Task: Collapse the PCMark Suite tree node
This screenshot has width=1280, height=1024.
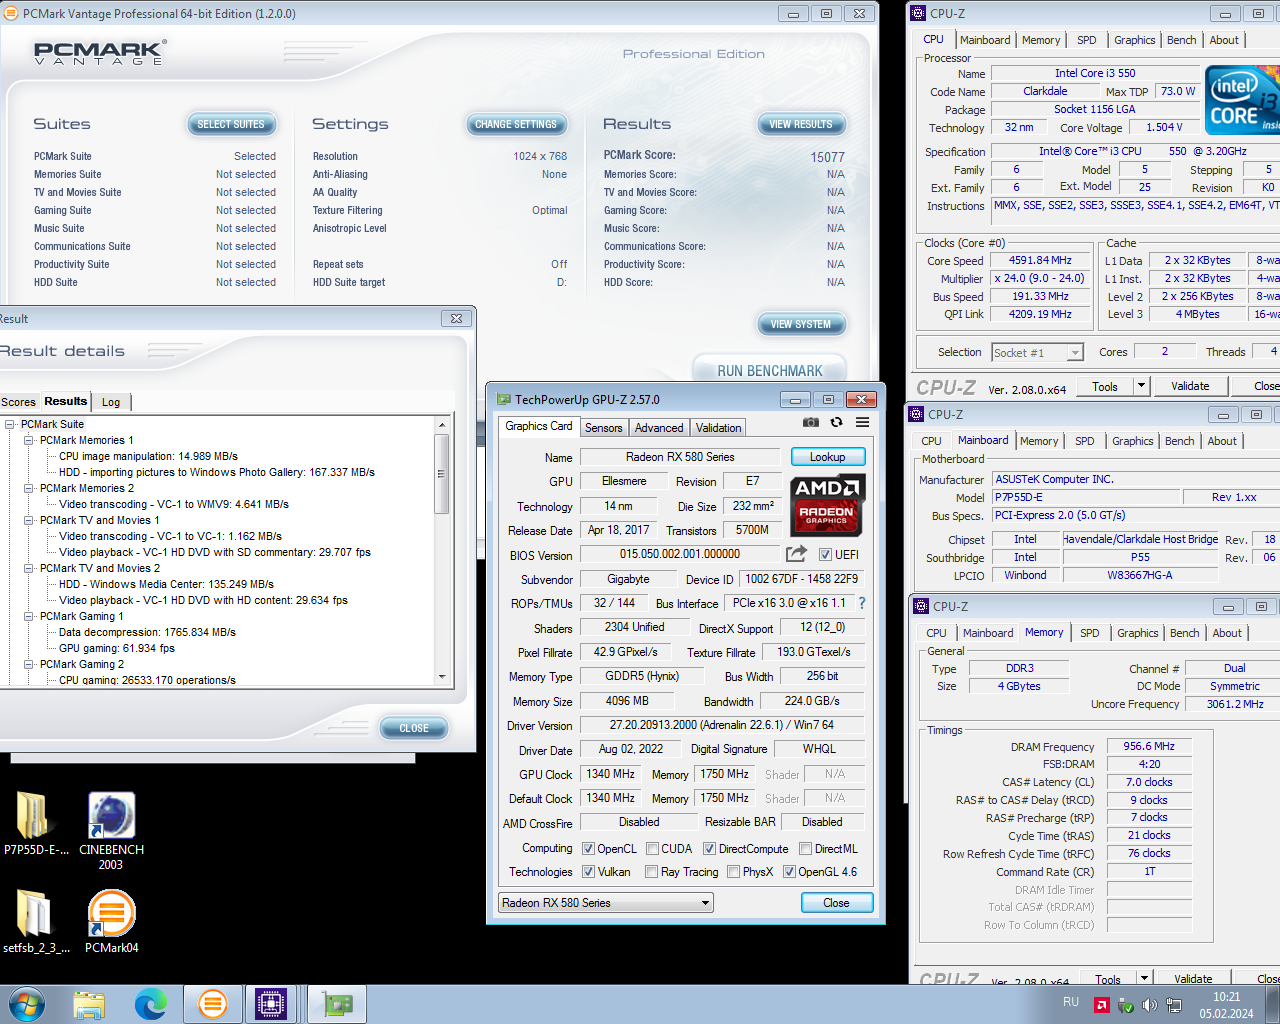Action: [10, 424]
